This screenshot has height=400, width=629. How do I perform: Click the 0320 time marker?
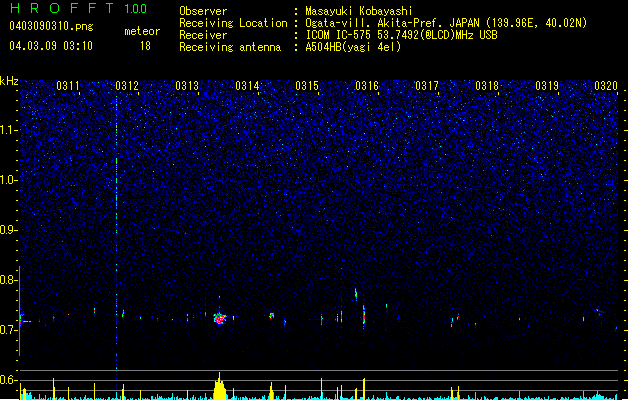click(x=606, y=86)
